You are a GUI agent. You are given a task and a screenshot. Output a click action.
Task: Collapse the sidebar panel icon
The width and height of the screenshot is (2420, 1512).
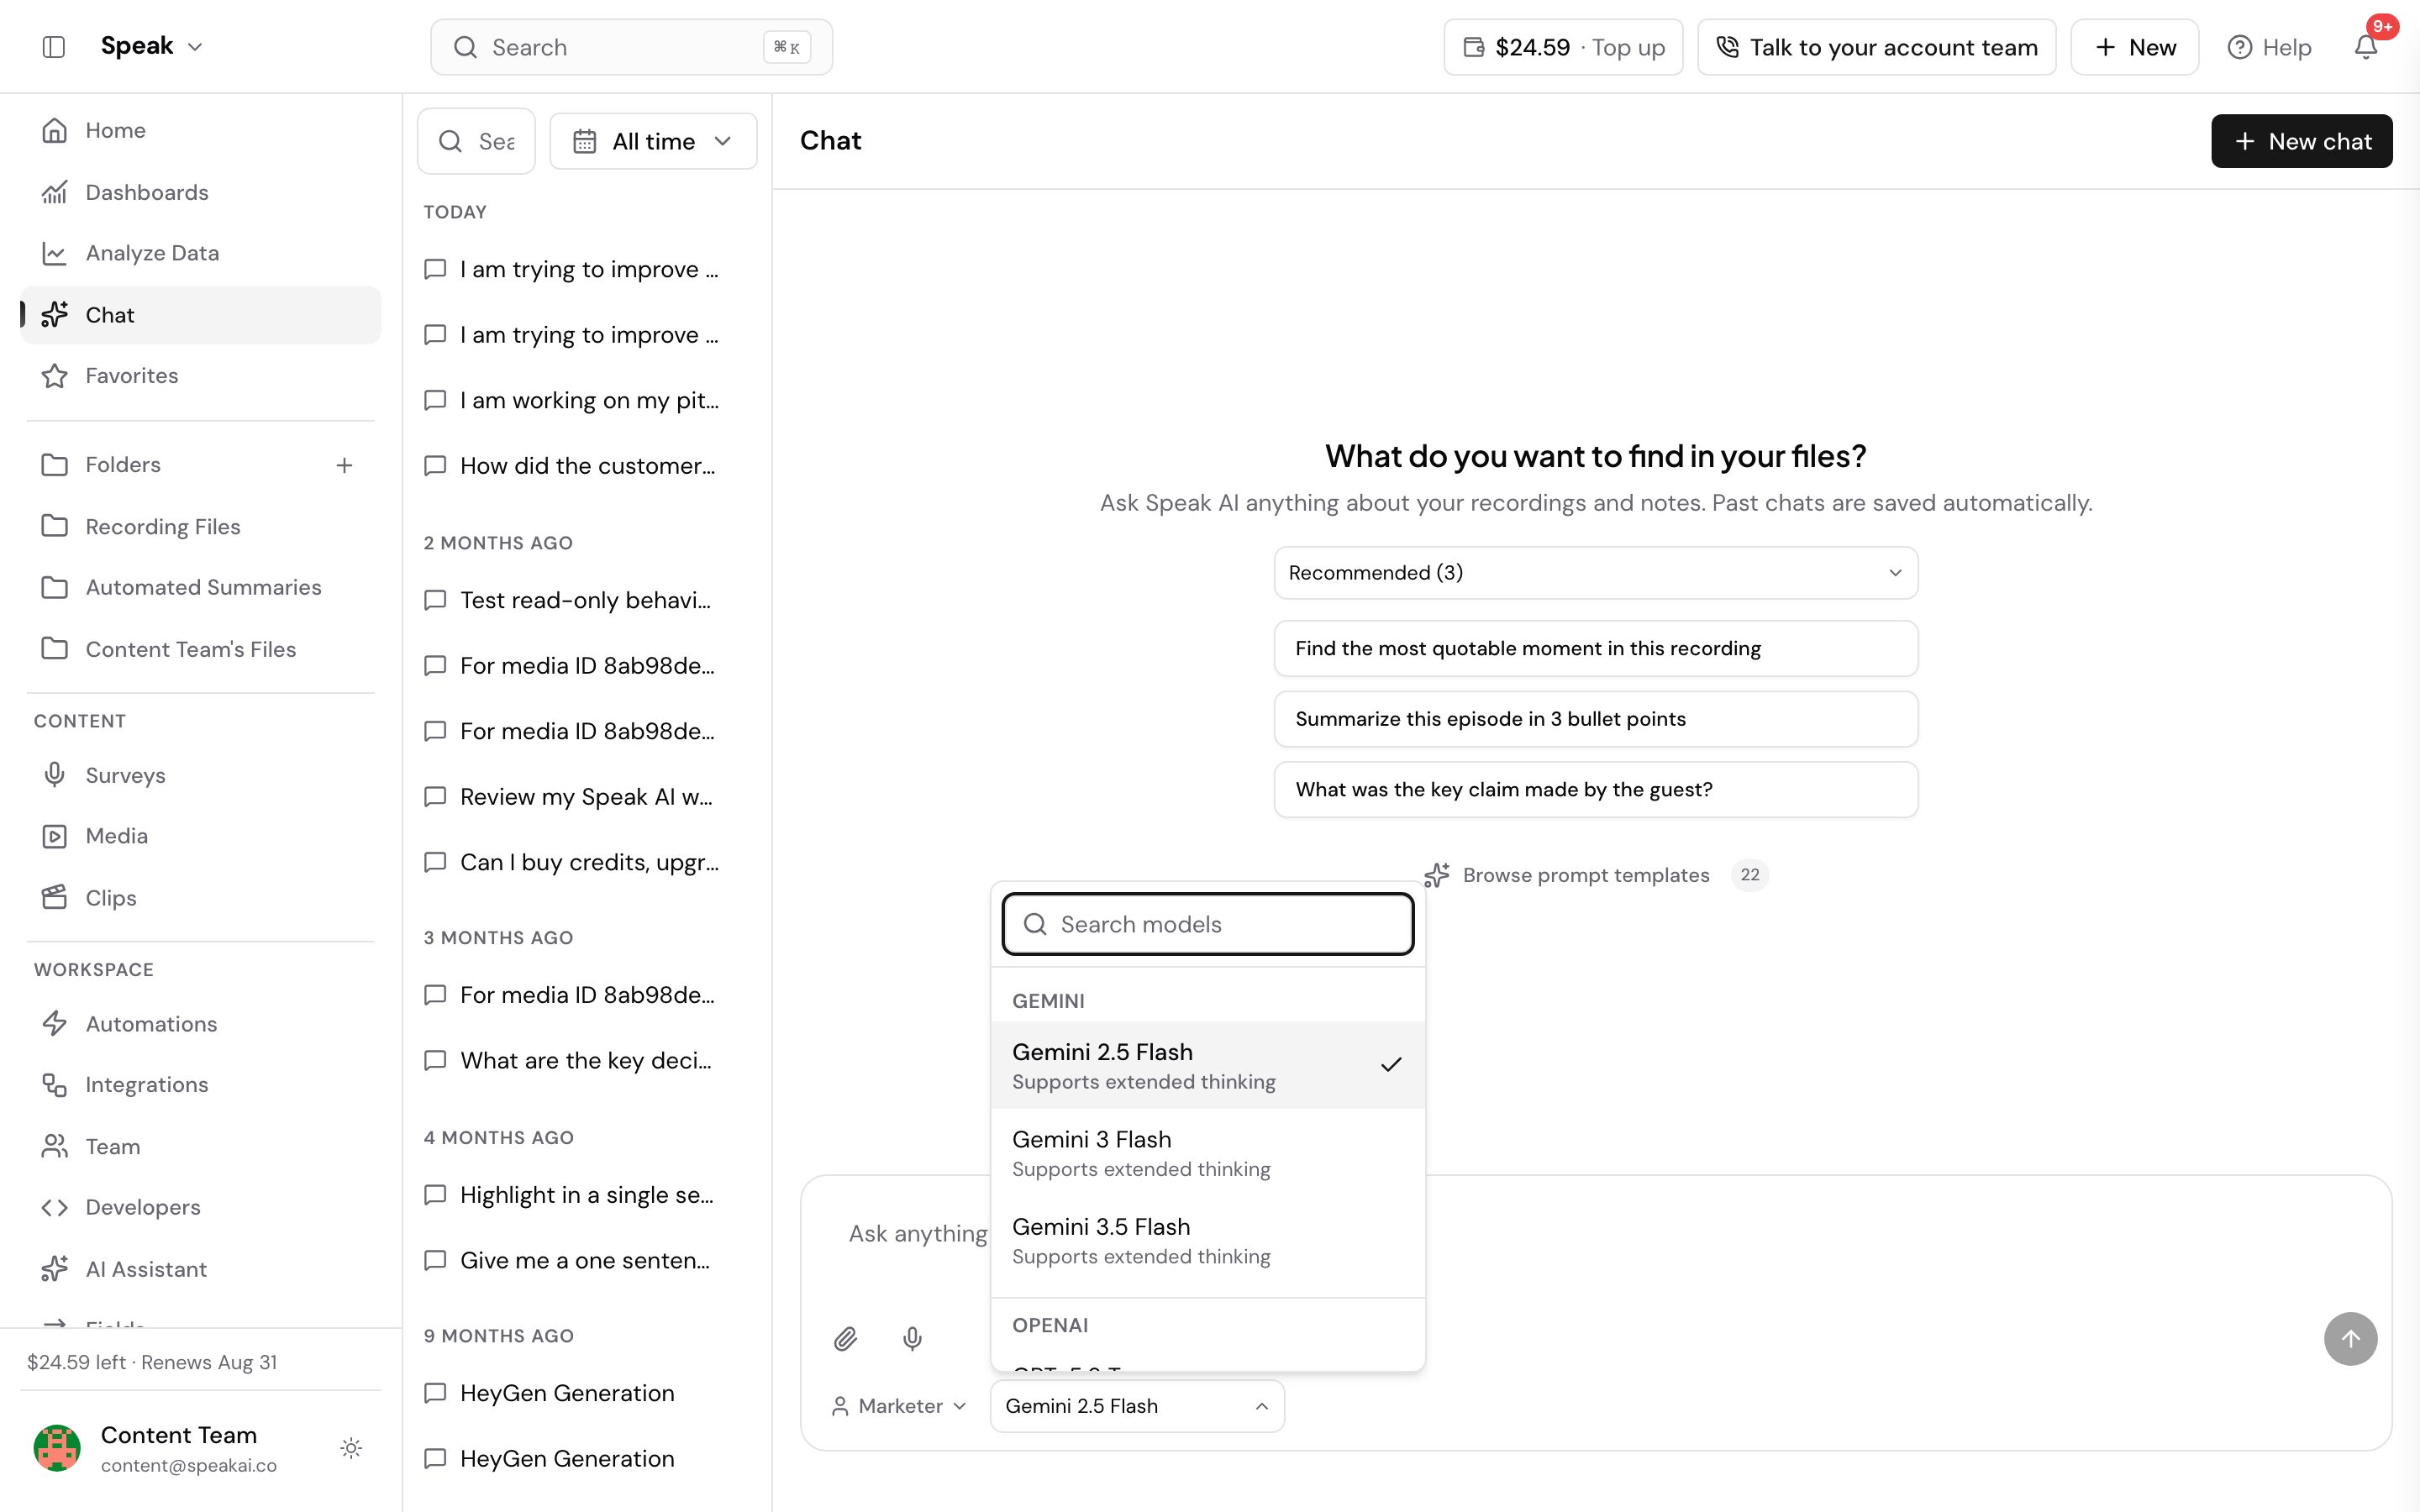54,47
